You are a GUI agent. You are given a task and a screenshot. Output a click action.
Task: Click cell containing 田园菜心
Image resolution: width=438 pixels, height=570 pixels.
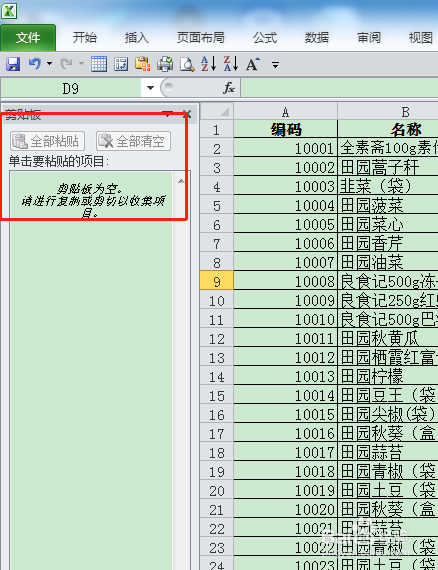[x=388, y=224]
